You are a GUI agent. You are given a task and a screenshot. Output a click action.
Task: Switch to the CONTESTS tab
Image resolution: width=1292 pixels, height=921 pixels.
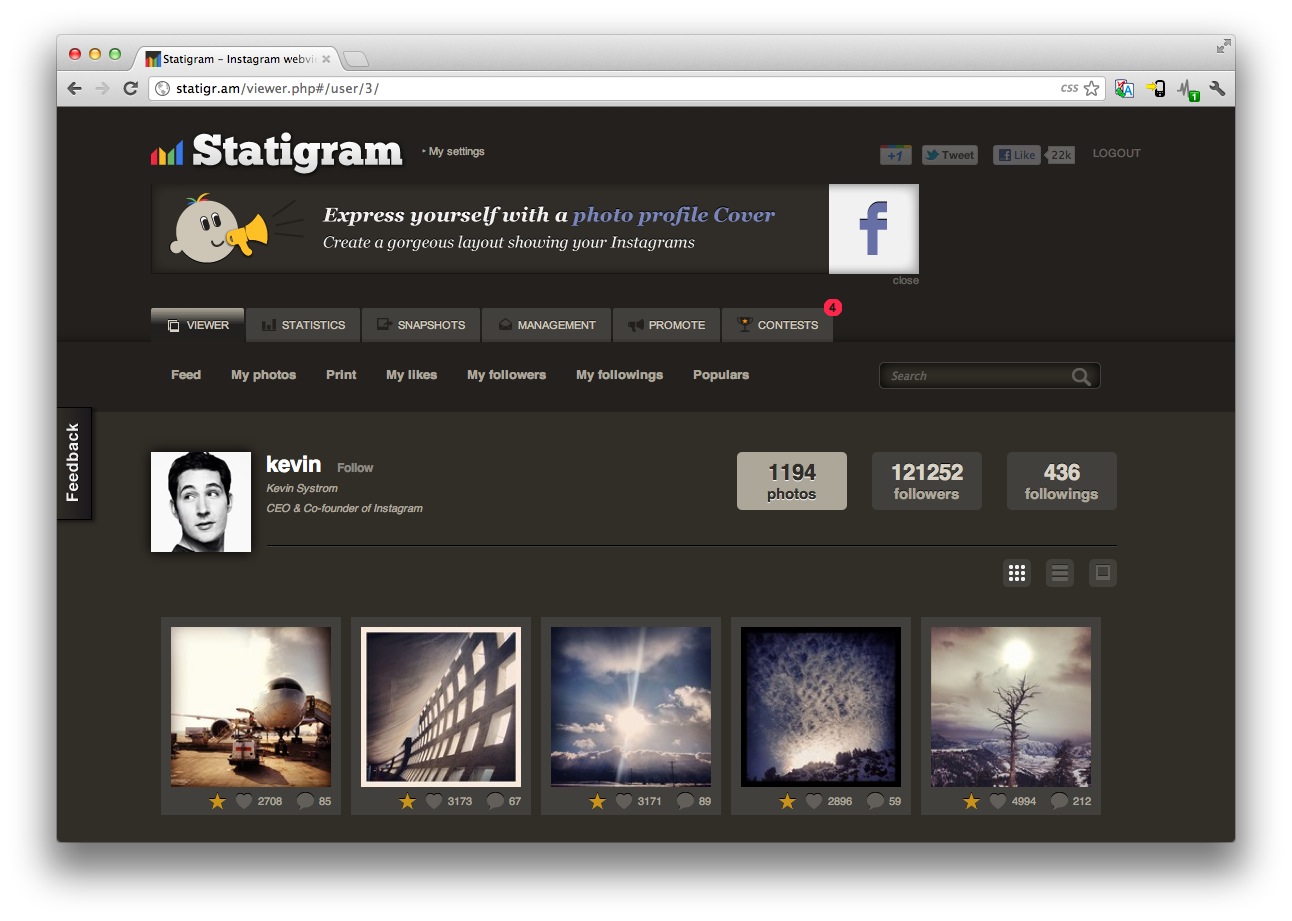coord(777,325)
